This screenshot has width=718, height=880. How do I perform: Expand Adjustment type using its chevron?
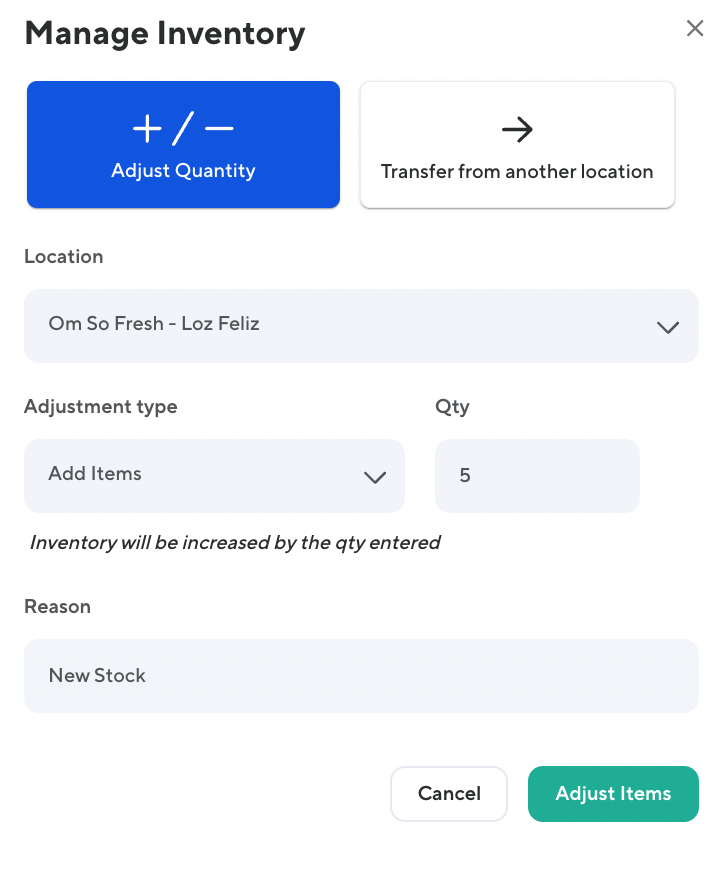tap(375, 477)
